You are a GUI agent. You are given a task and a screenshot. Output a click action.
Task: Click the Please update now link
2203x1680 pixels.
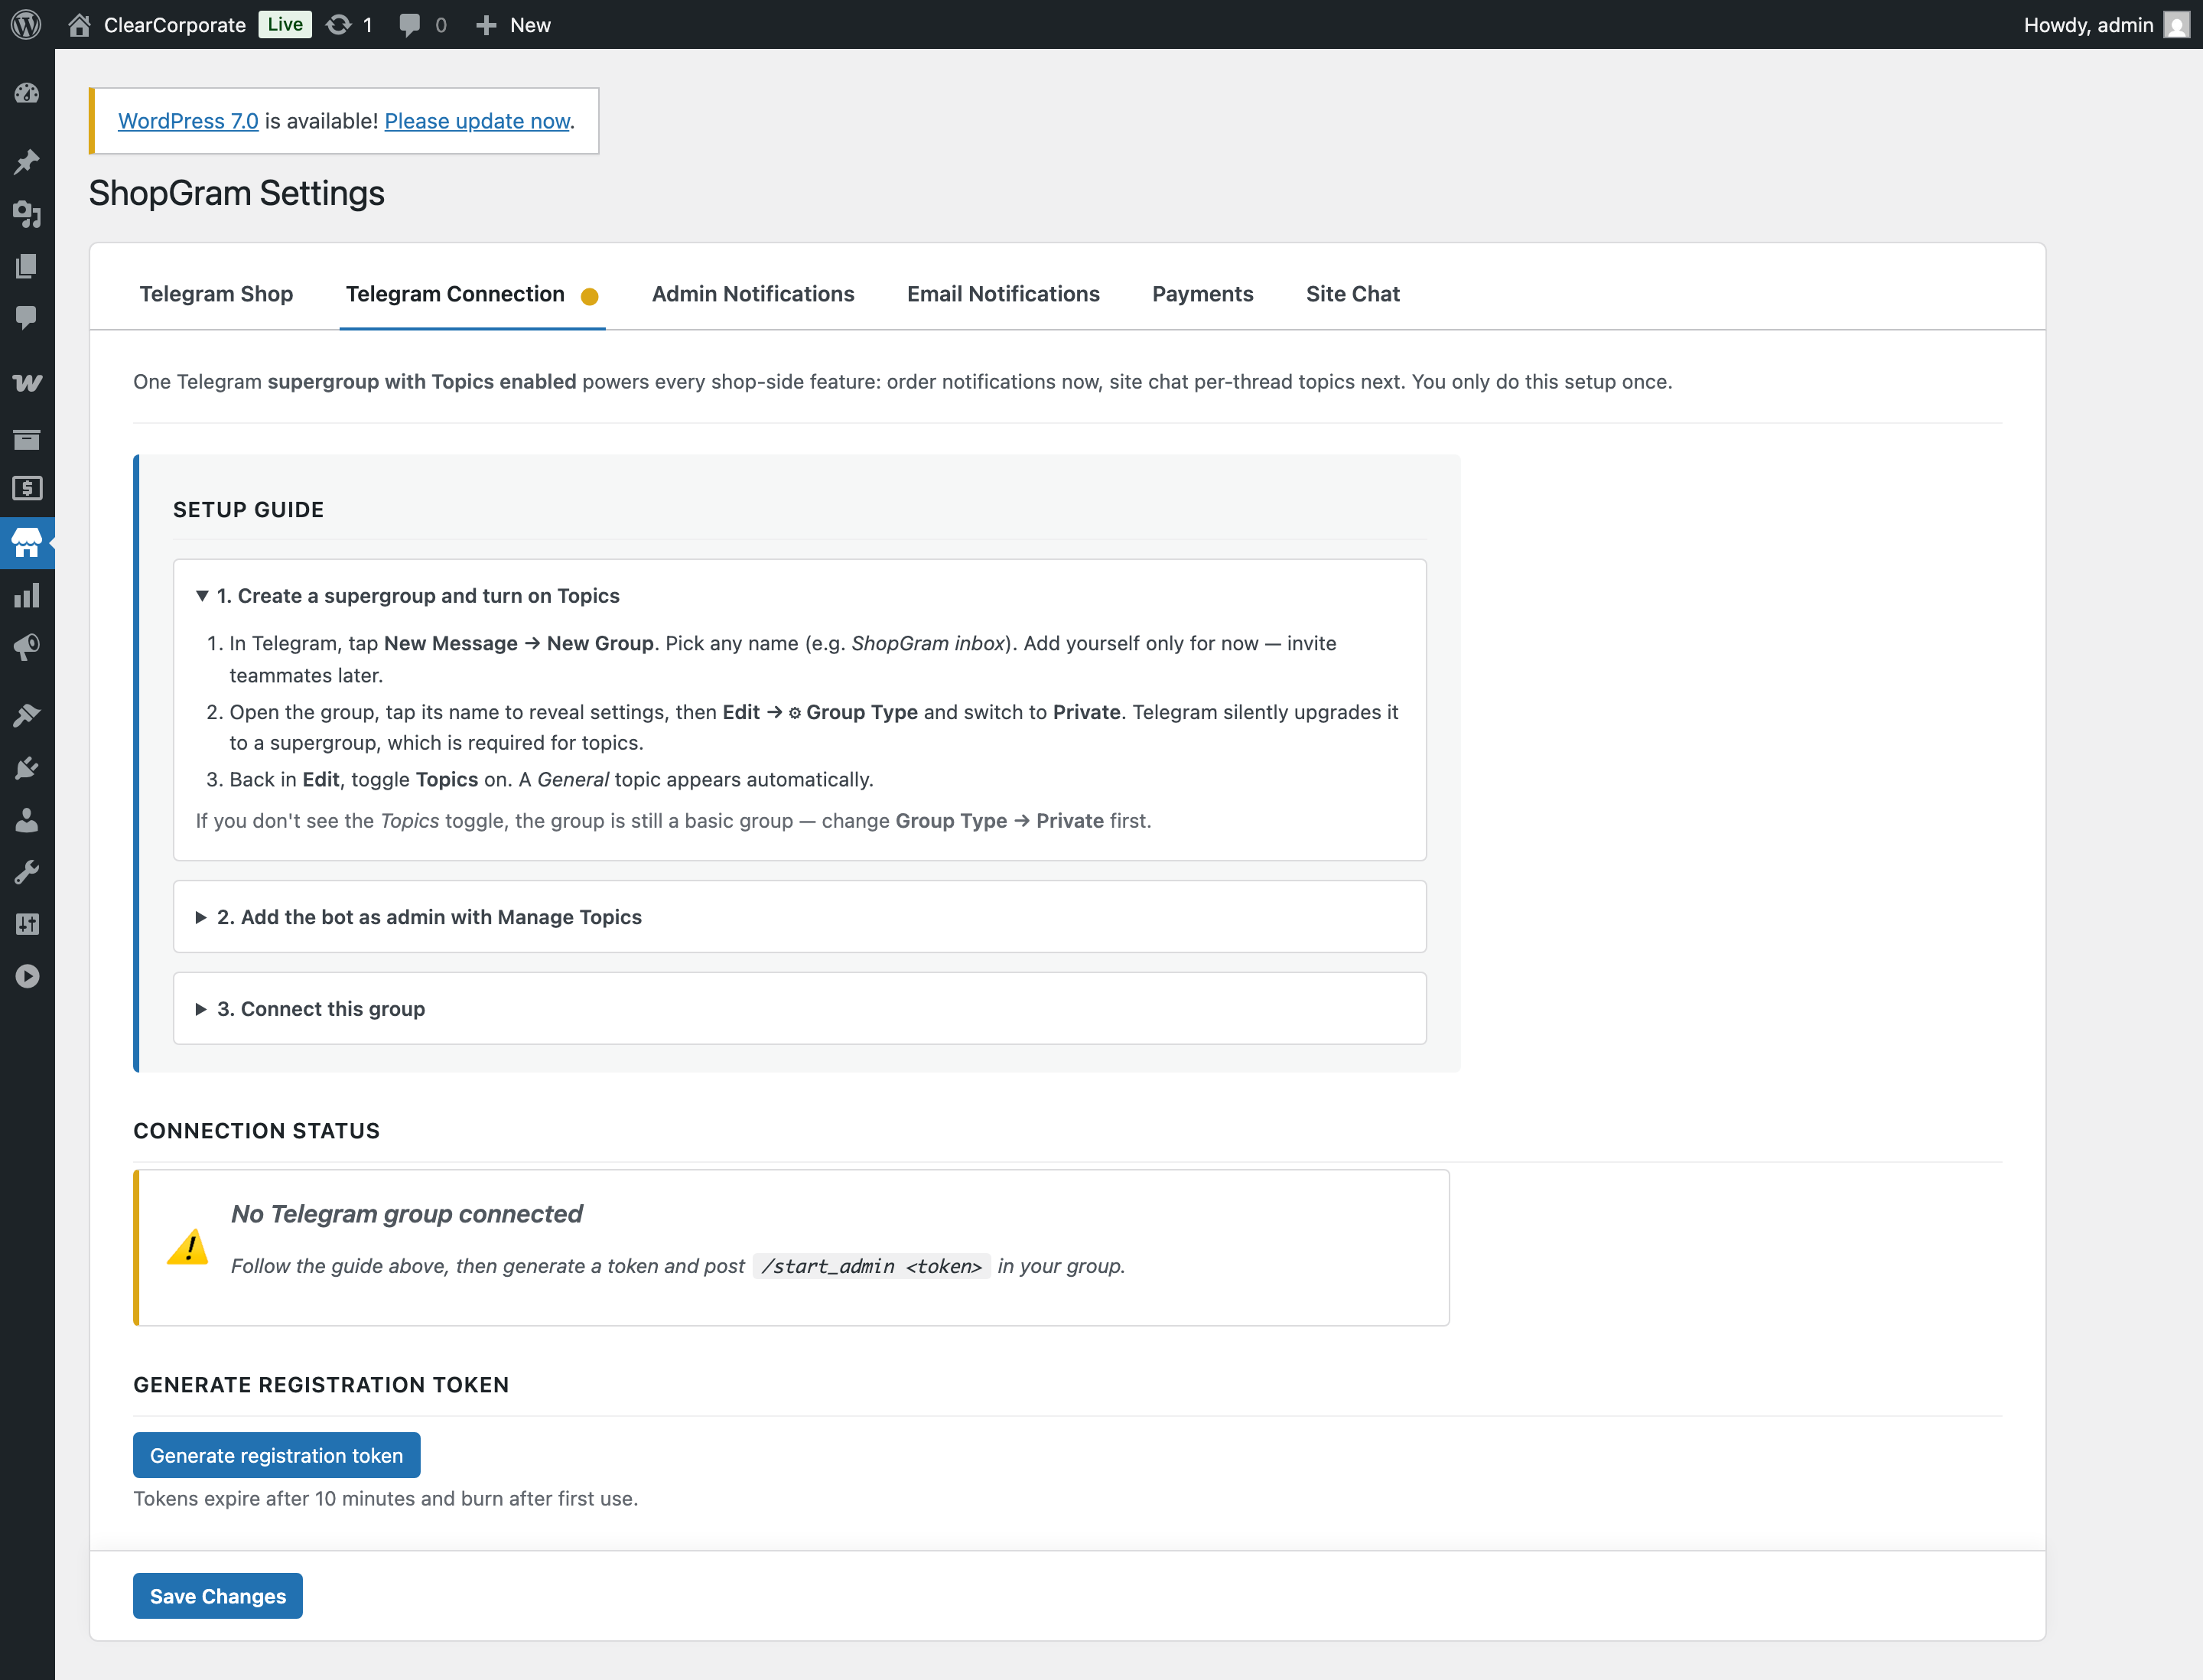[477, 121]
